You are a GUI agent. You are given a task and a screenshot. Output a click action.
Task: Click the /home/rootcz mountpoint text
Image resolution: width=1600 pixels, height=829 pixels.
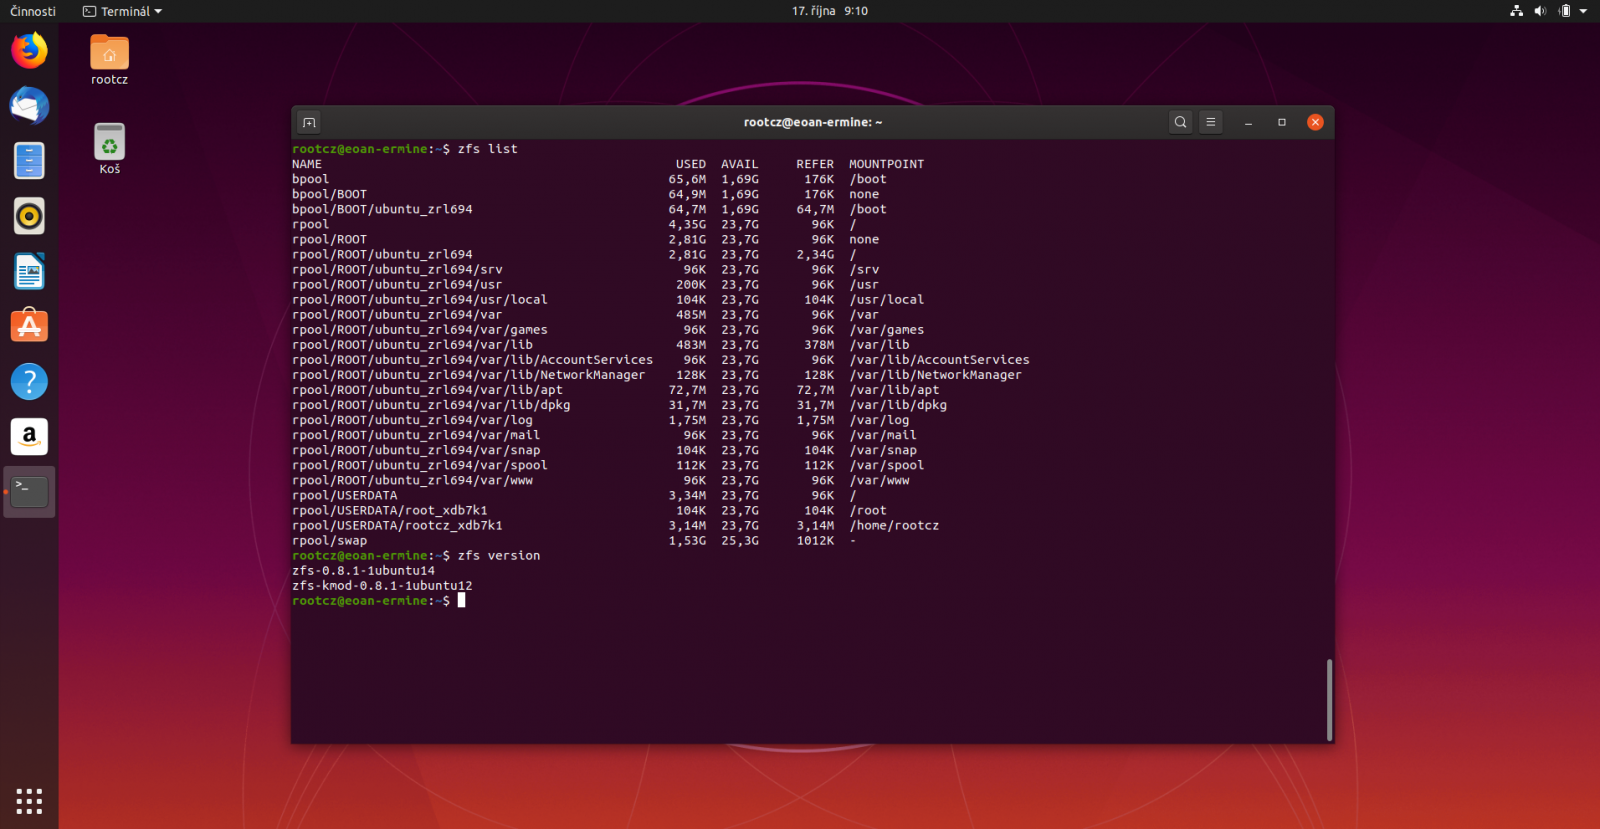(894, 525)
